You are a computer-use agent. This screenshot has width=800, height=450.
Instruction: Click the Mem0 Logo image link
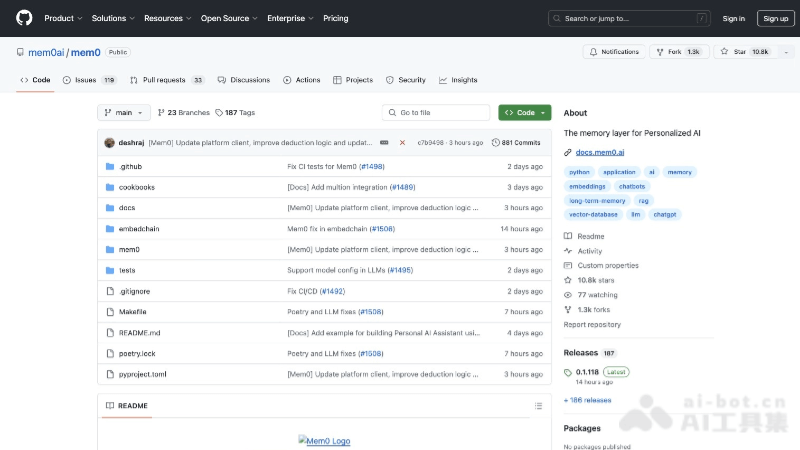click(324, 441)
